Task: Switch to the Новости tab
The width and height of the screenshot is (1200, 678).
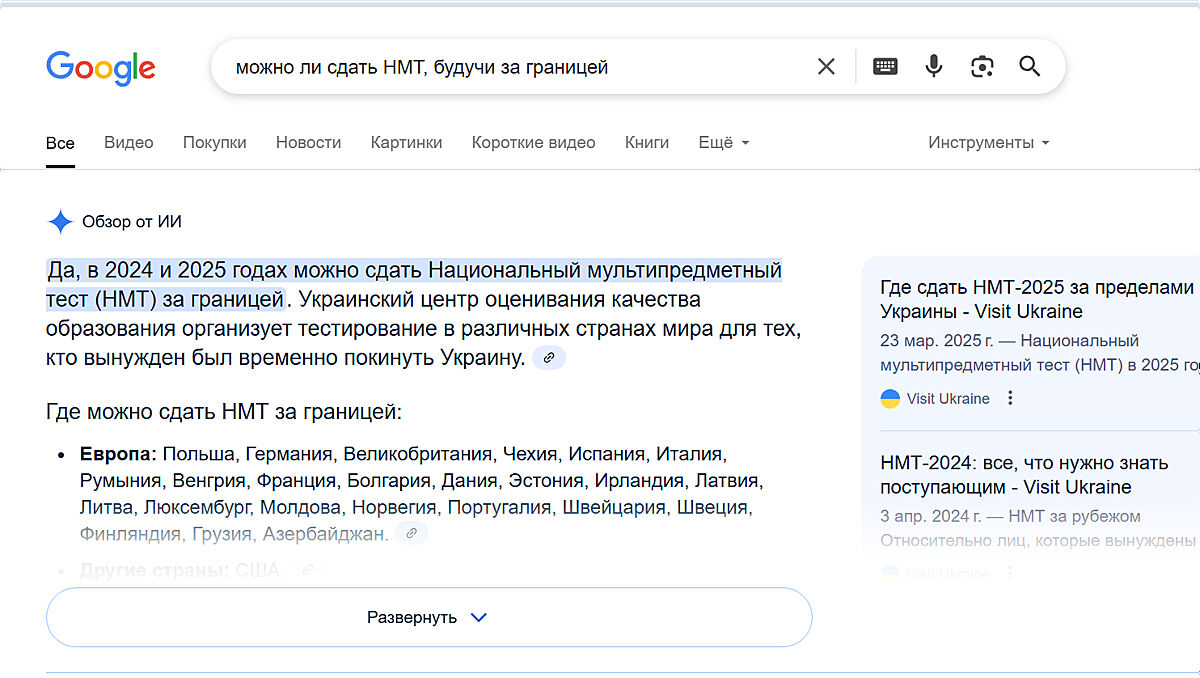Action: click(308, 143)
